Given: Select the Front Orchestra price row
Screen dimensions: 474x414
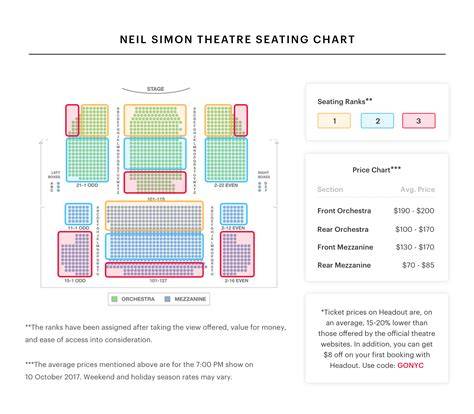Looking at the screenshot, I should coord(376,211).
